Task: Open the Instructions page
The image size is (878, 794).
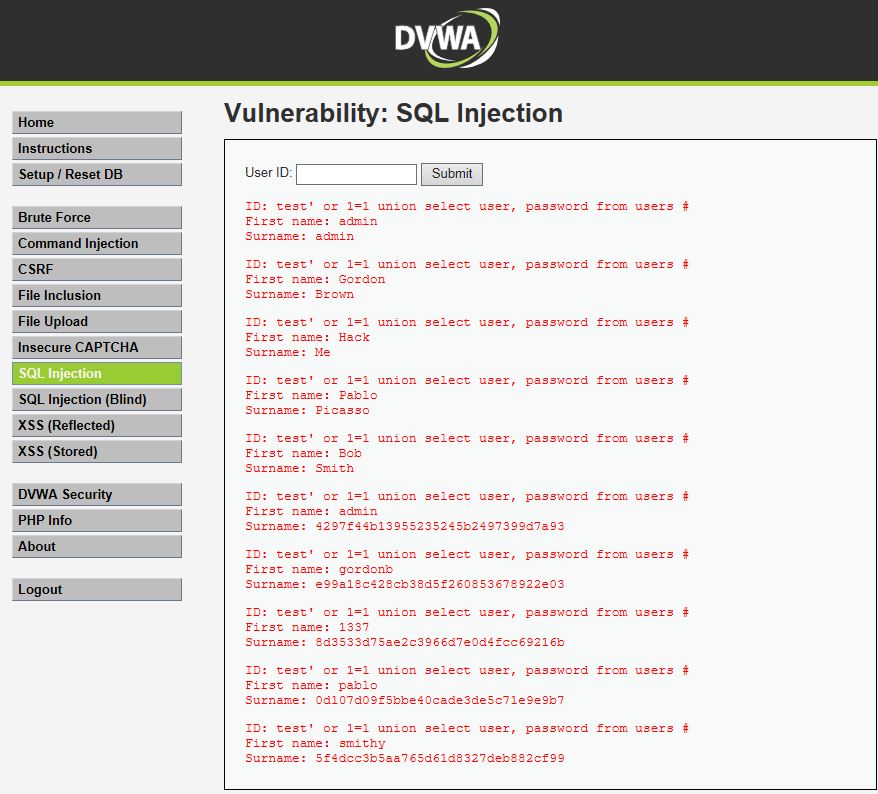Action: [97, 148]
